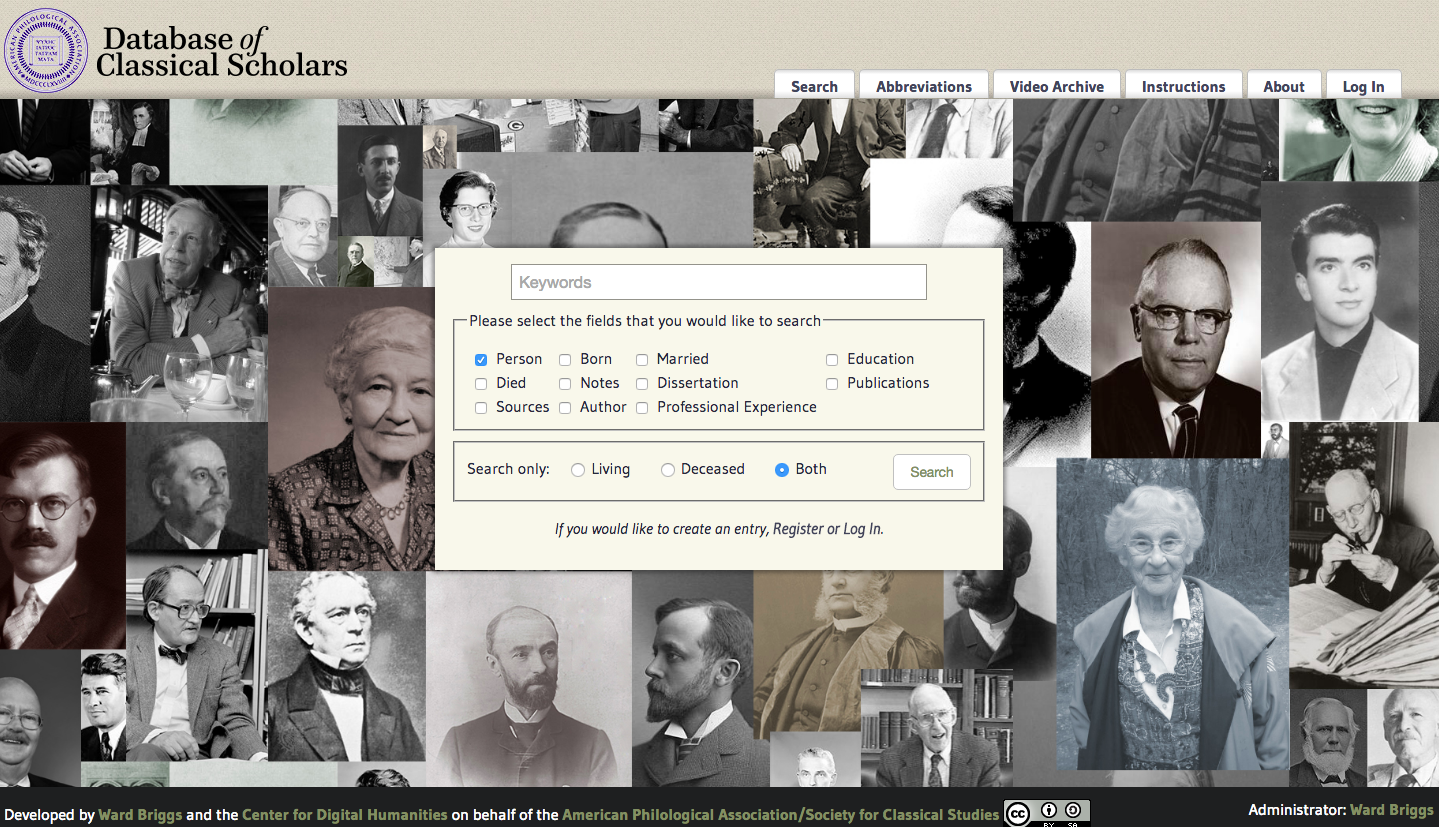
Task: Open the Ward Briggs developer link
Action: (140, 814)
